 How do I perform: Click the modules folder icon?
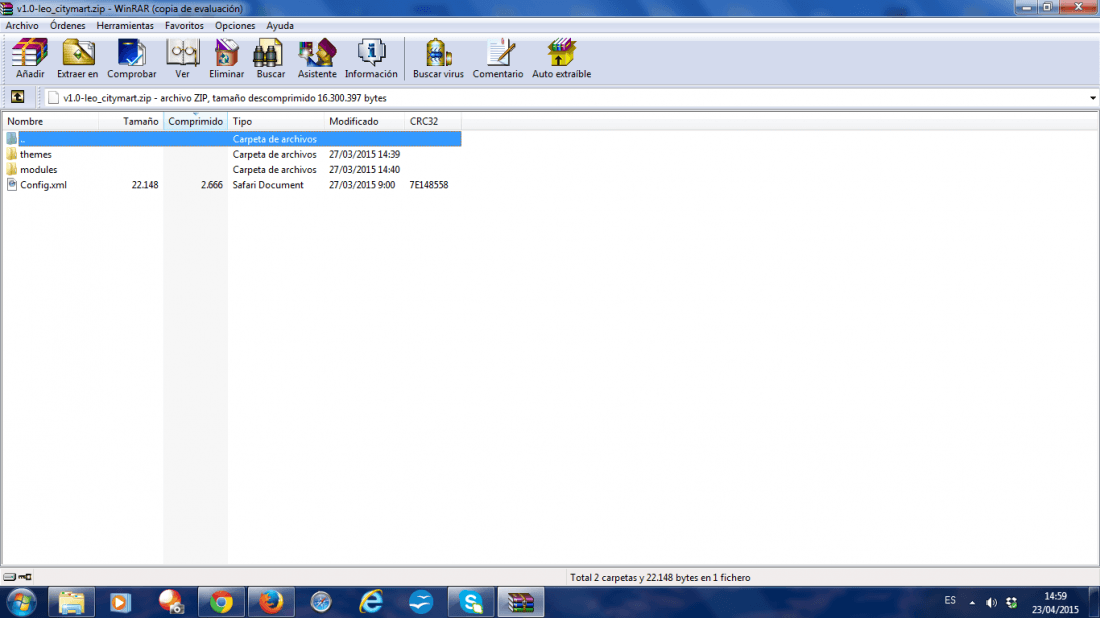pos(12,170)
